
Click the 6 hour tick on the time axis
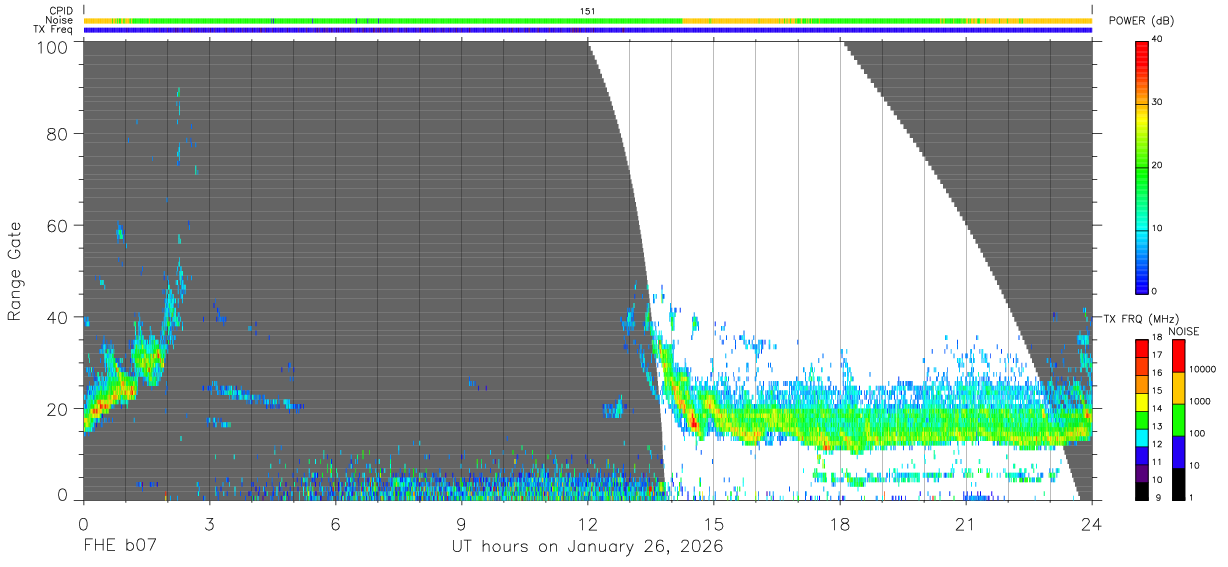click(x=335, y=523)
